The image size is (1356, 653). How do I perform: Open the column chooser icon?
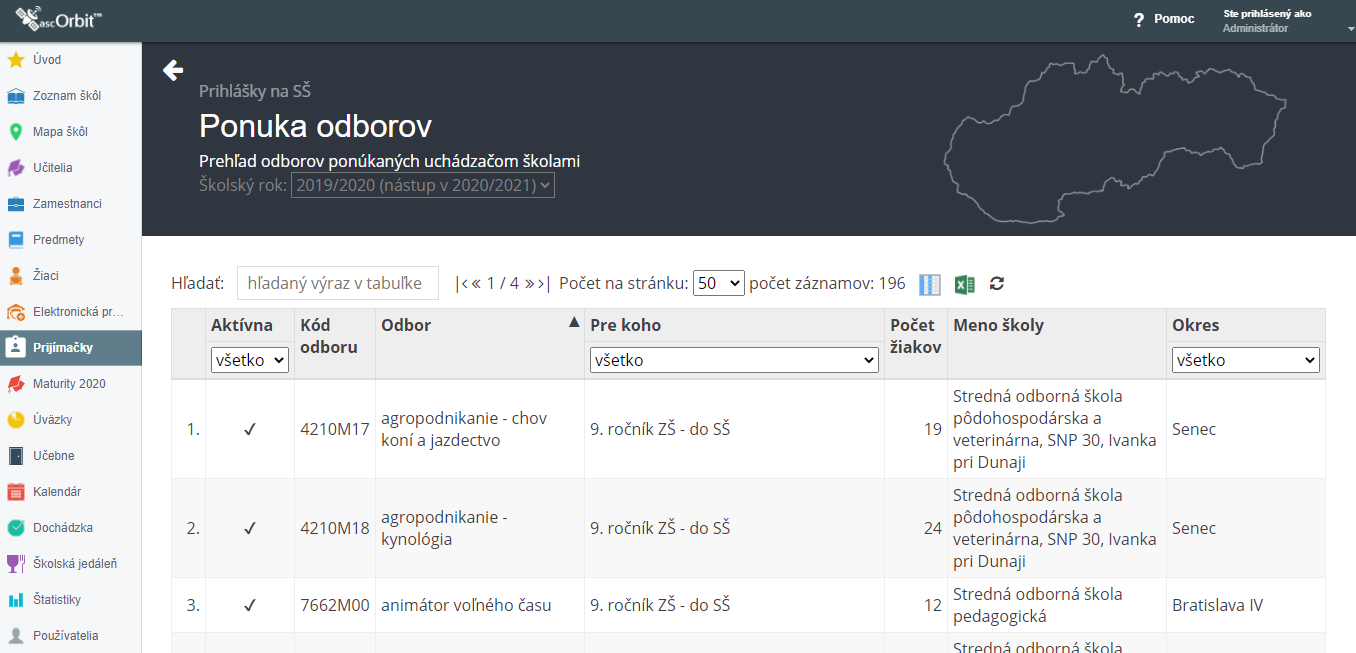(930, 284)
